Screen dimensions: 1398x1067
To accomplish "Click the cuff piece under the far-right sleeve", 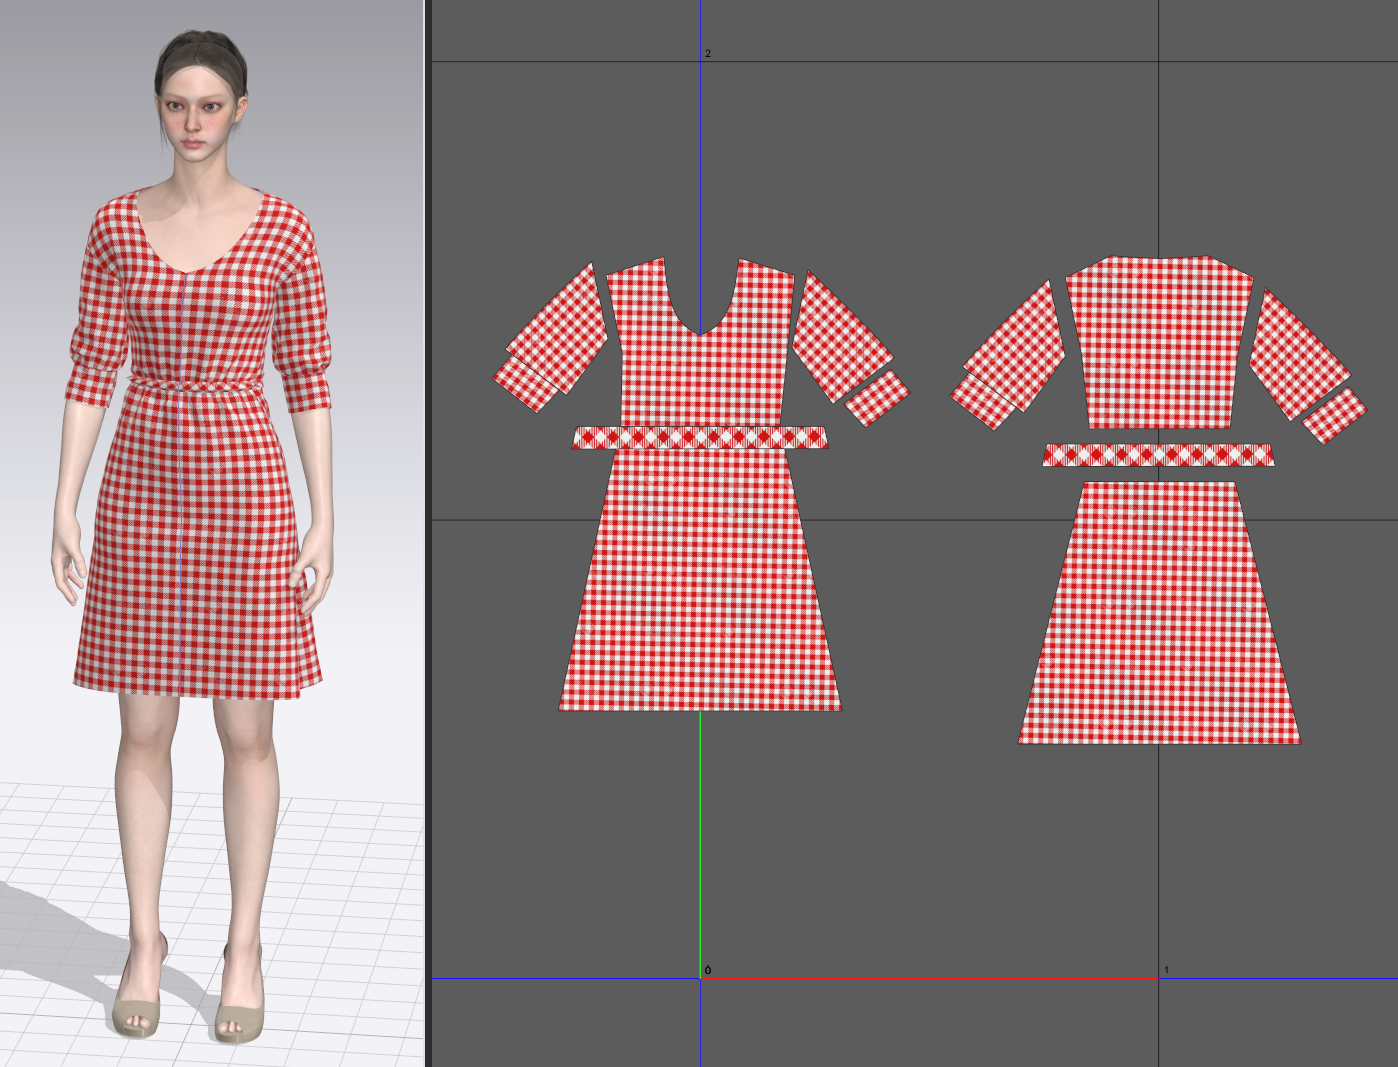I will click(1335, 415).
